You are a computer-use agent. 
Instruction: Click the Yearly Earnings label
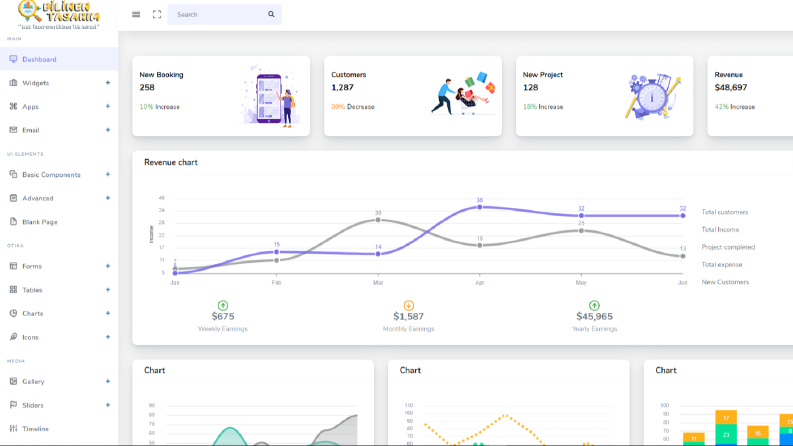[x=594, y=329]
